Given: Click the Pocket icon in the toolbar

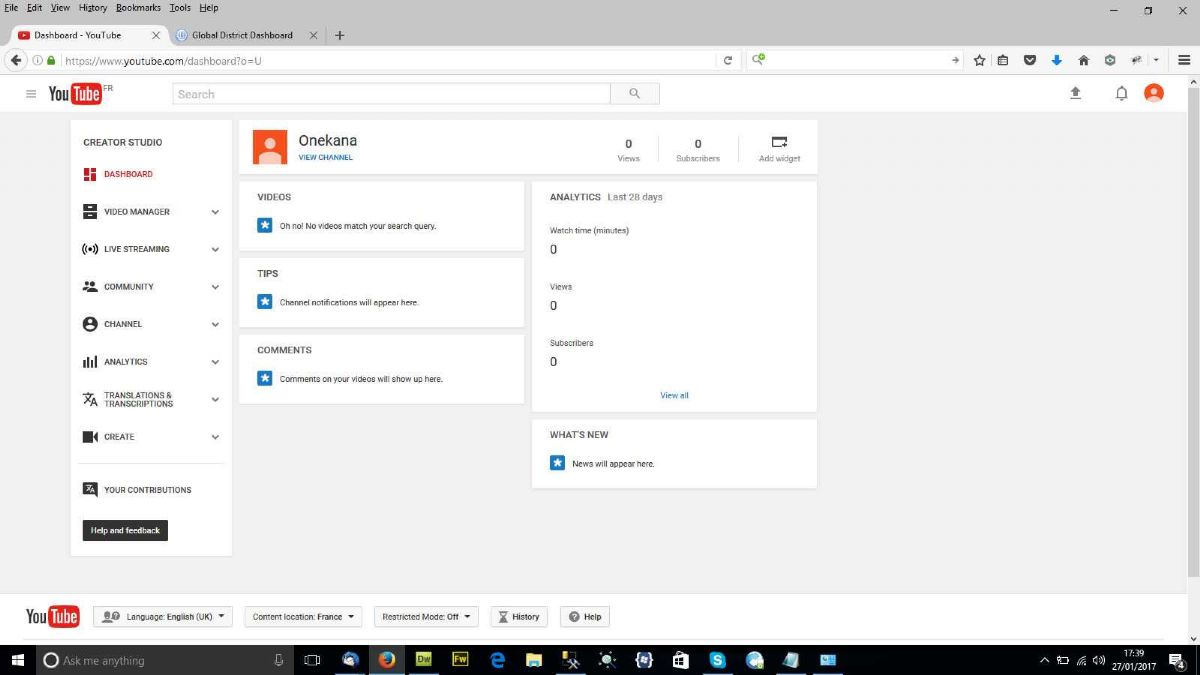Looking at the screenshot, I should [1030, 60].
